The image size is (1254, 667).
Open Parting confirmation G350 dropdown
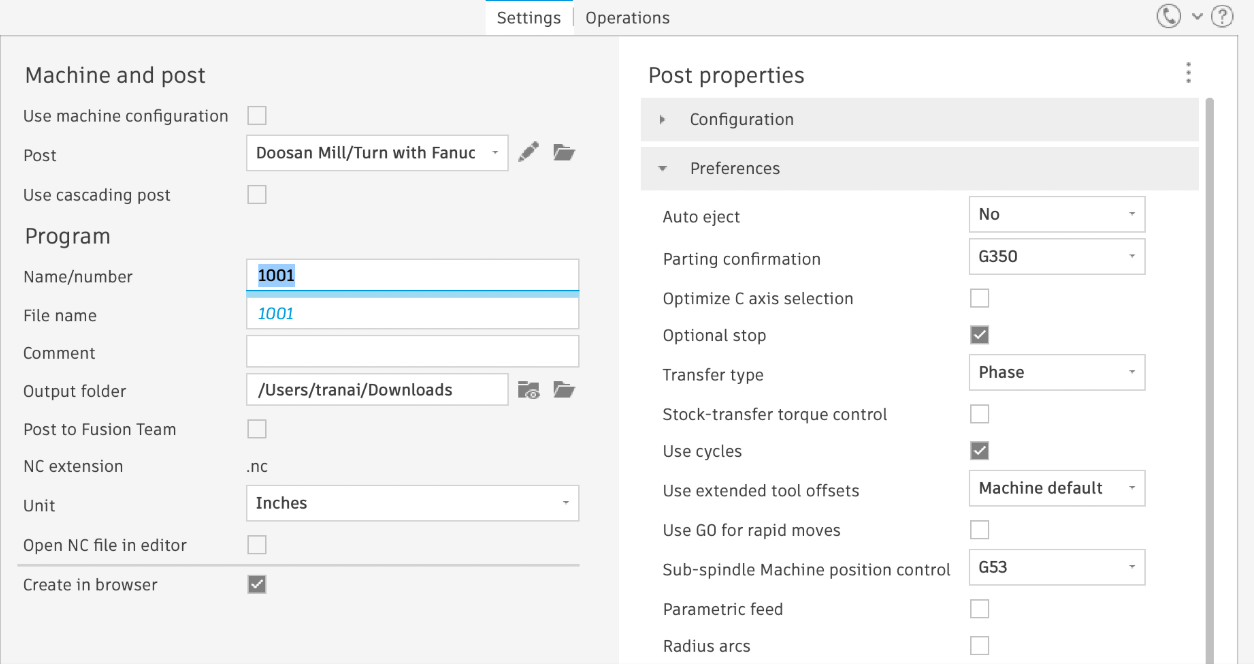(x=1056, y=257)
